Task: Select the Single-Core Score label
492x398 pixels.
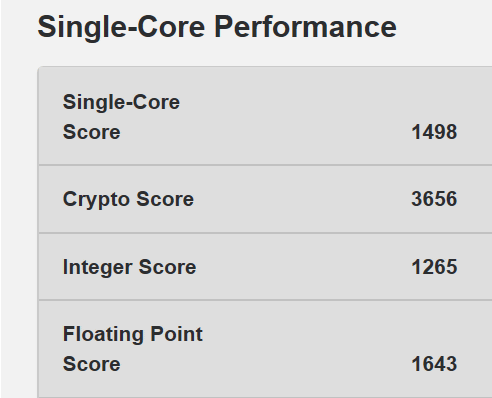Action: pyautogui.click(x=121, y=117)
